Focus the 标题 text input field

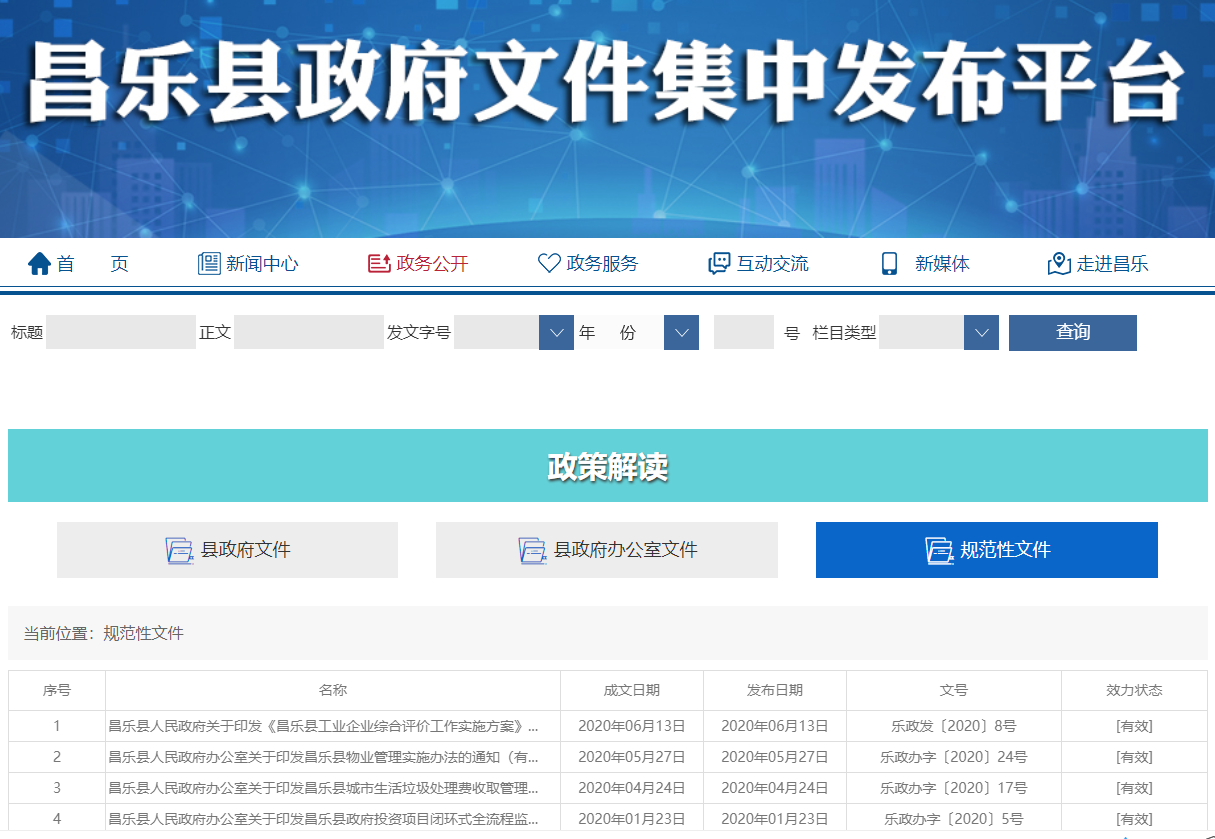[x=120, y=333]
